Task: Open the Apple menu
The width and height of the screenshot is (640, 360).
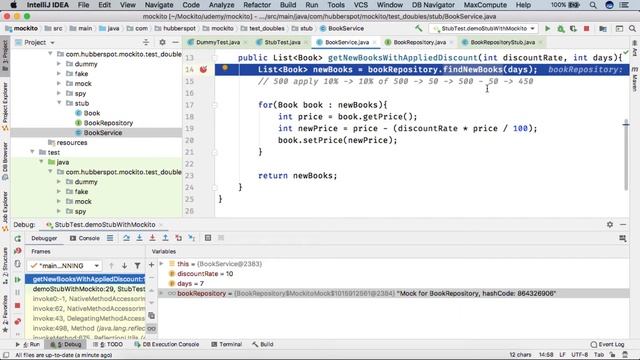Action: (13, 5)
